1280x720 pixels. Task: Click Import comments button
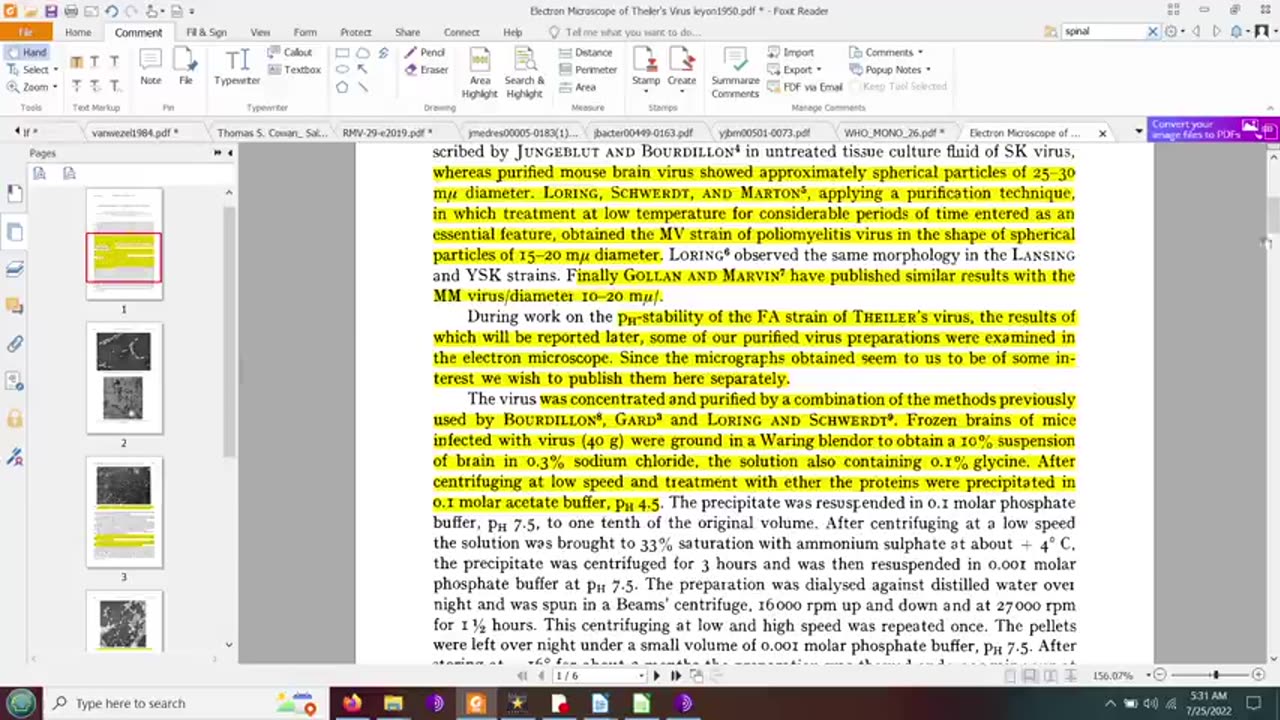(x=791, y=52)
